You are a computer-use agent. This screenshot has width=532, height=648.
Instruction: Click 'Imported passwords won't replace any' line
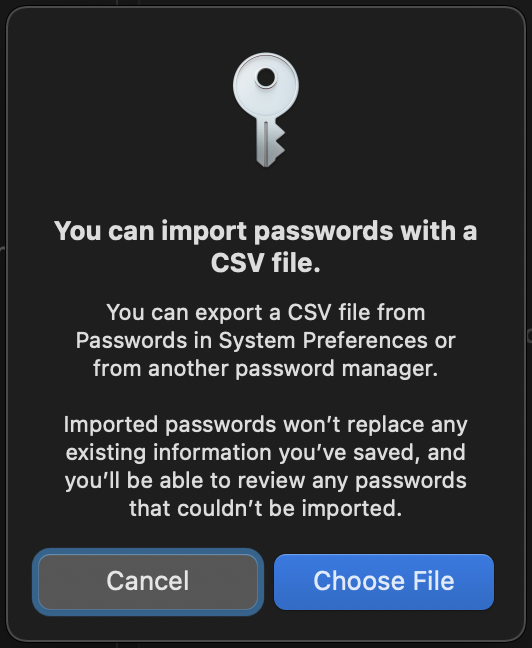click(x=266, y=424)
